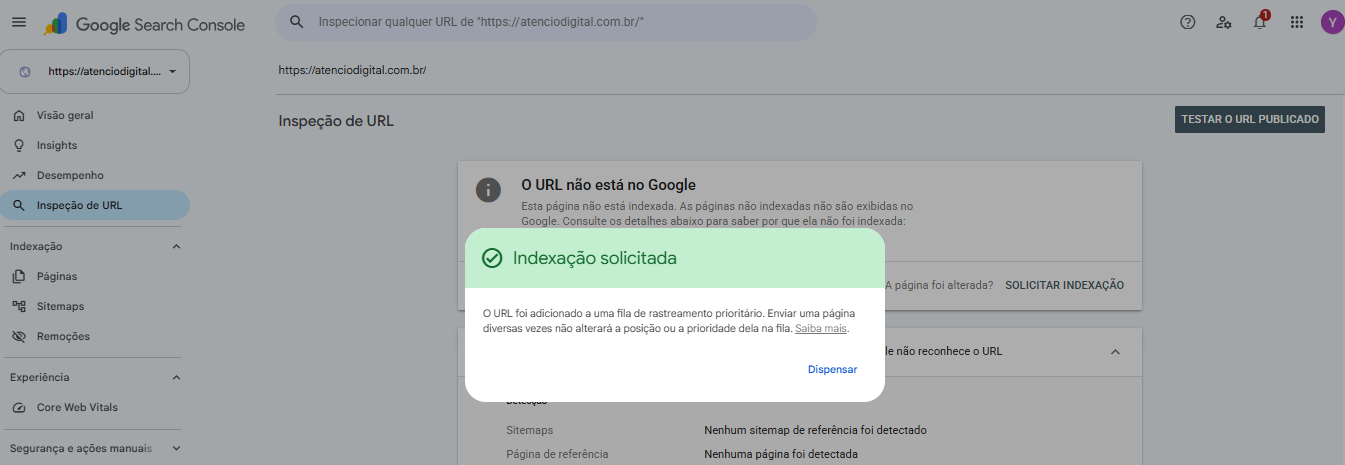Click the trend icon beside Desempenho
1345x465 pixels.
[x=18, y=175]
